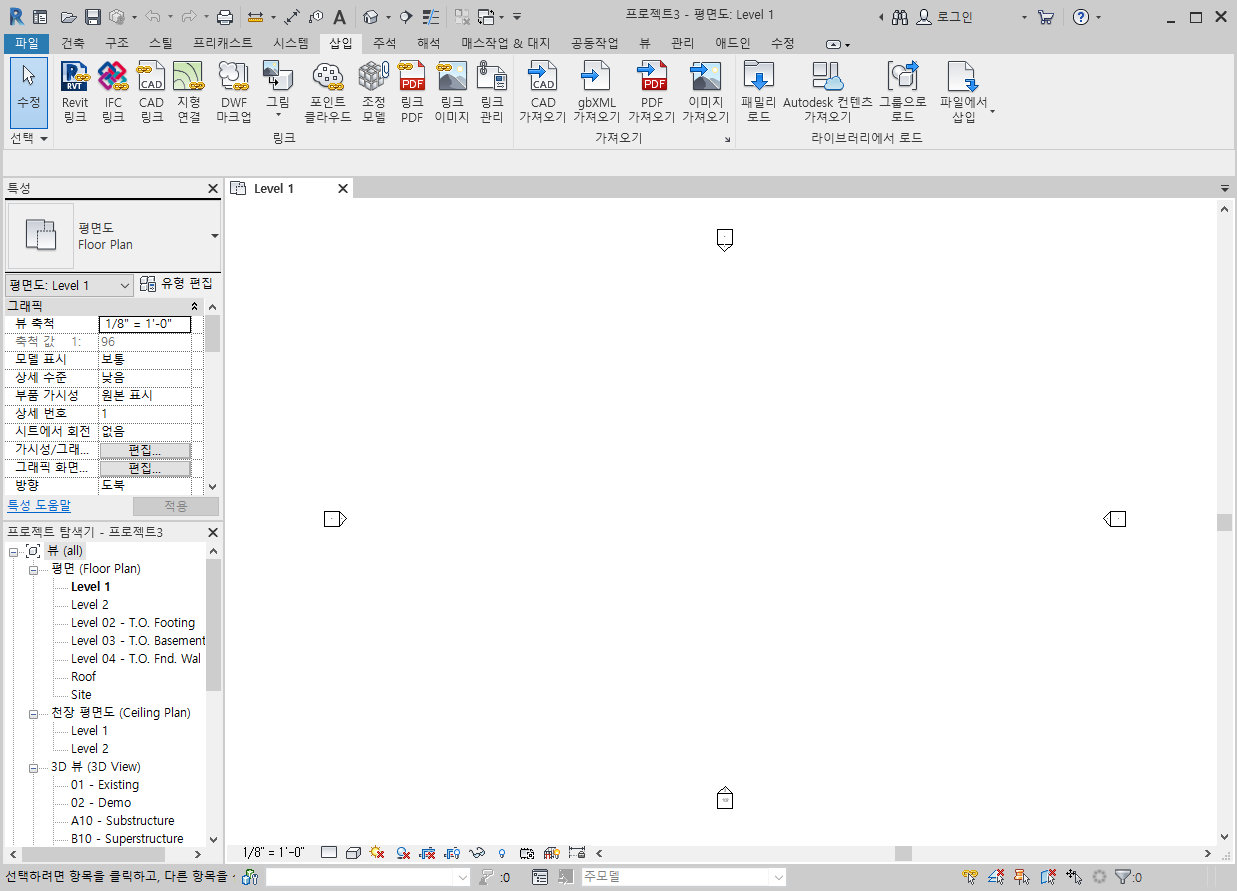Toggle select links in status bar
Viewport: 1237px width, 891px height.
pyautogui.click(x=969, y=877)
